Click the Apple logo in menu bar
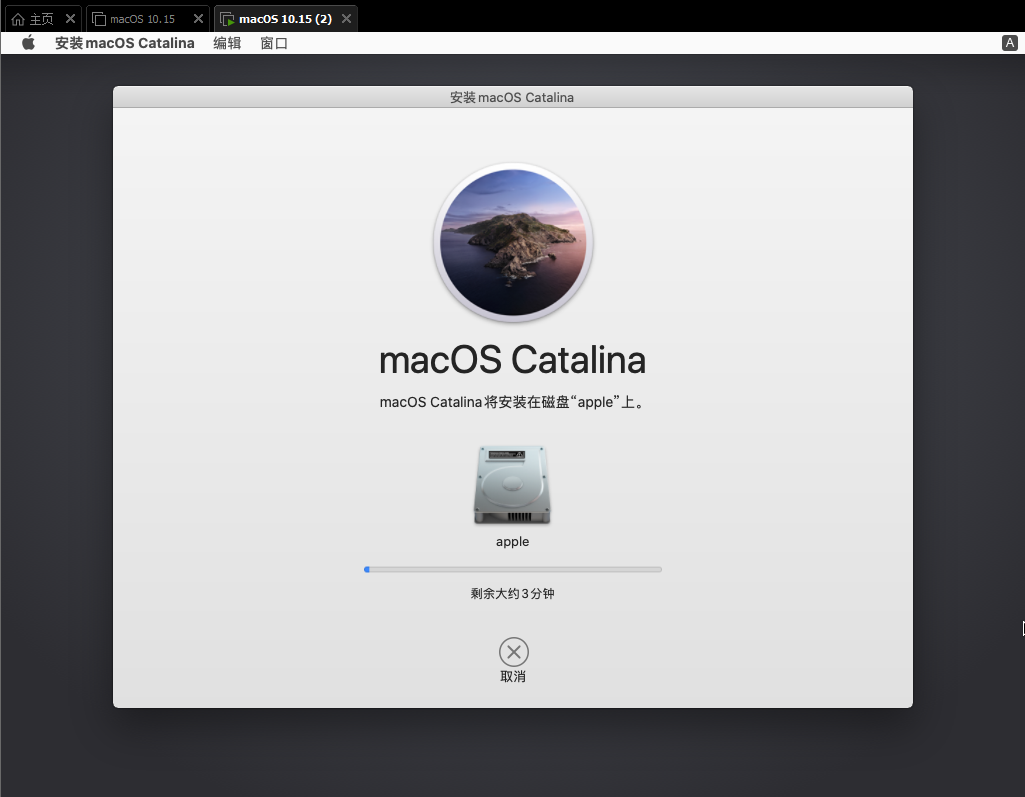Viewport: 1025px width, 797px height. click(28, 42)
